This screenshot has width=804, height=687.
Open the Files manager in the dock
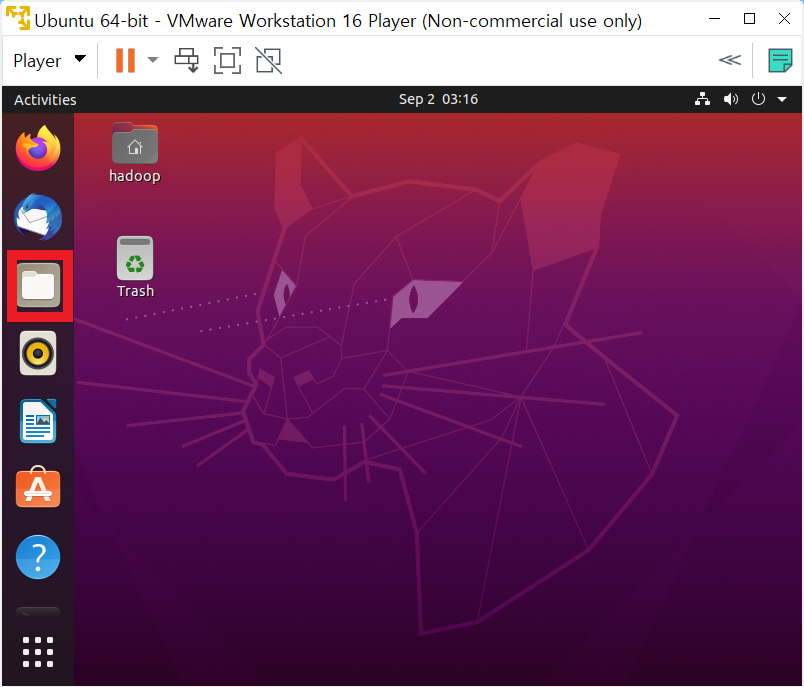click(38, 285)
